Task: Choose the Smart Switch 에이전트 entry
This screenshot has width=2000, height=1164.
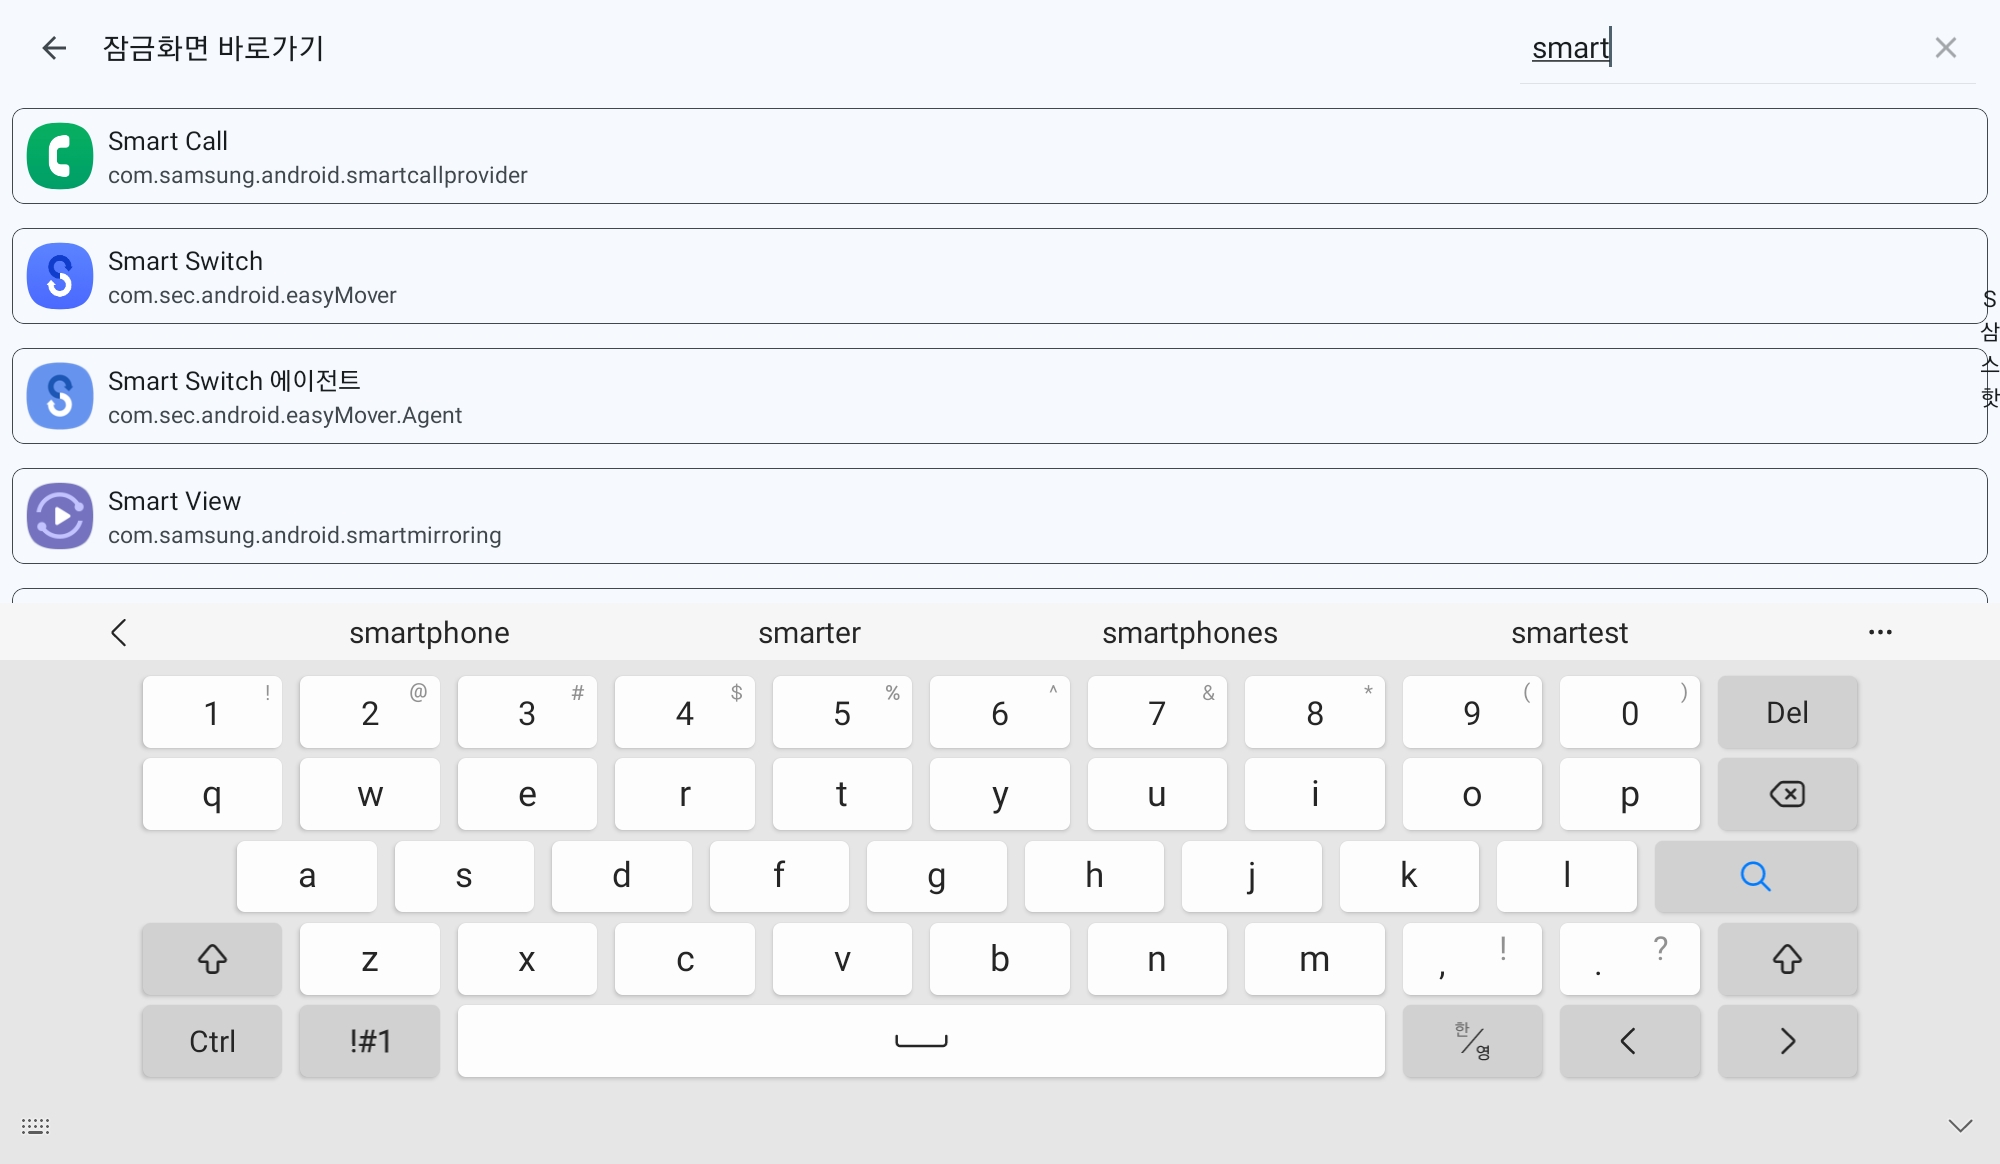Action: (998, 396)
